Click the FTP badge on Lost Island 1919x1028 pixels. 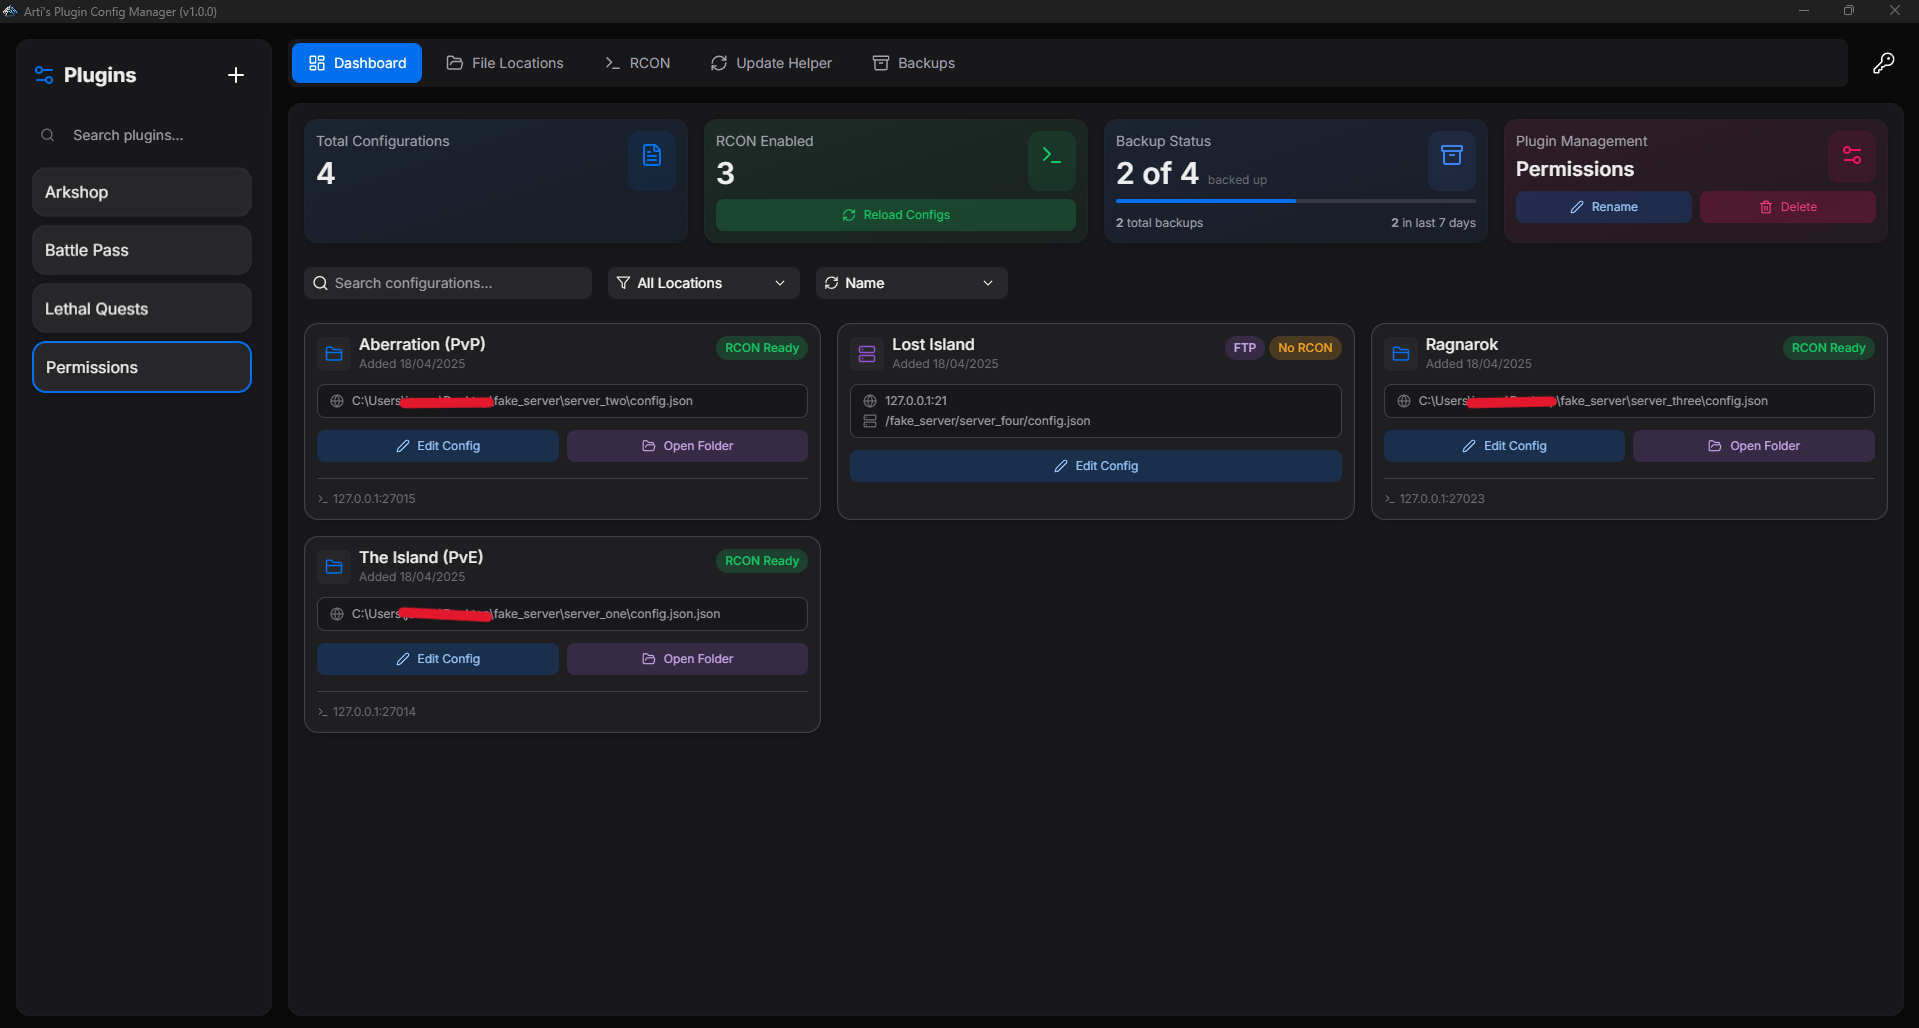tap(1245, 348)
